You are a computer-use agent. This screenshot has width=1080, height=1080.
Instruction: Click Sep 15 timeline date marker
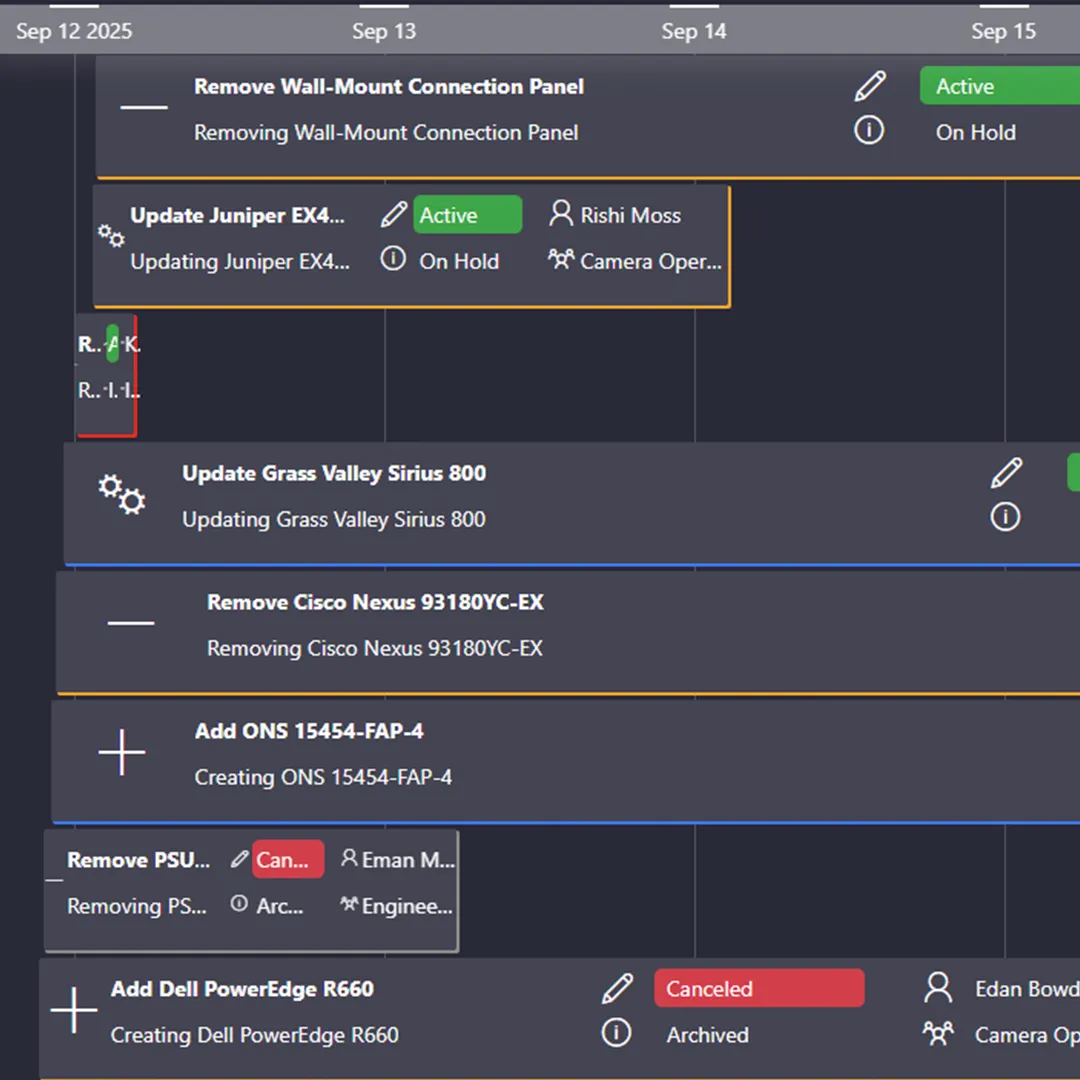coord(1004,31)
